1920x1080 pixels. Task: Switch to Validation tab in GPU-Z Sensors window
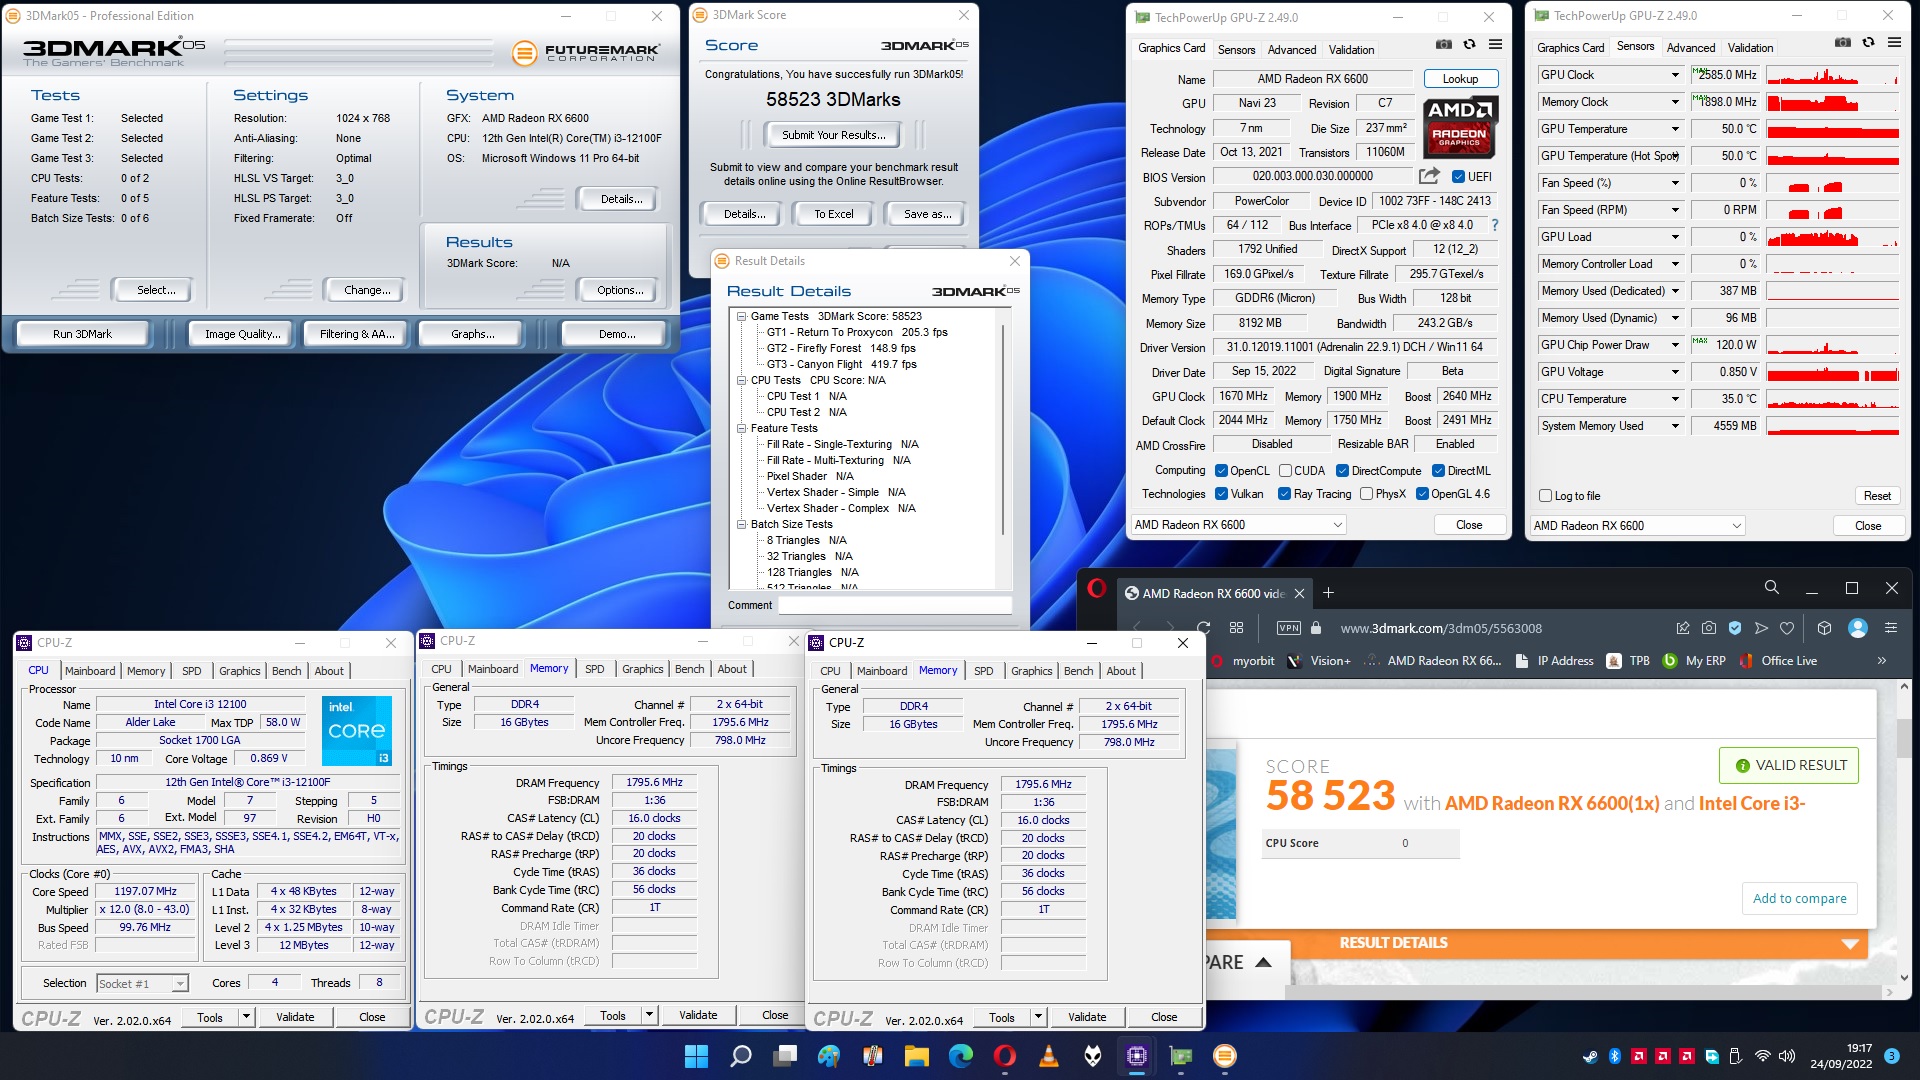pos(1750,48)
